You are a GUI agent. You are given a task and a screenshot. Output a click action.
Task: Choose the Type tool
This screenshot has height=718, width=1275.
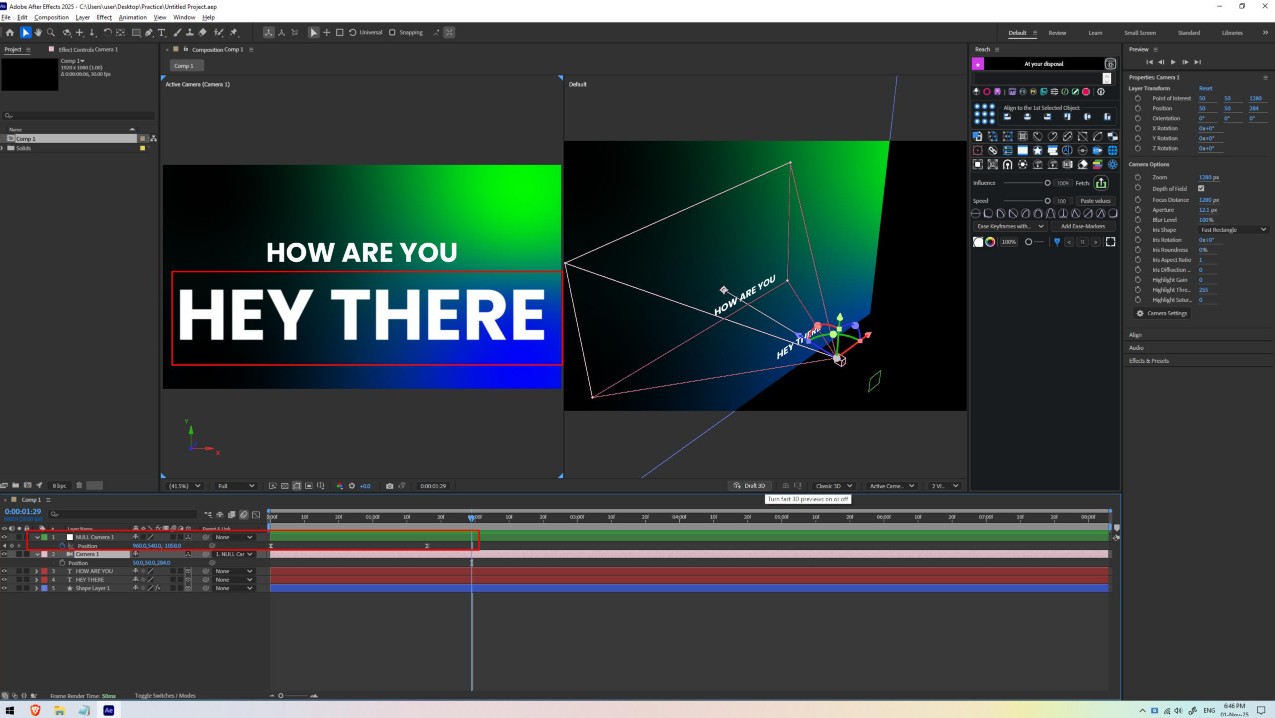point(162,33)
